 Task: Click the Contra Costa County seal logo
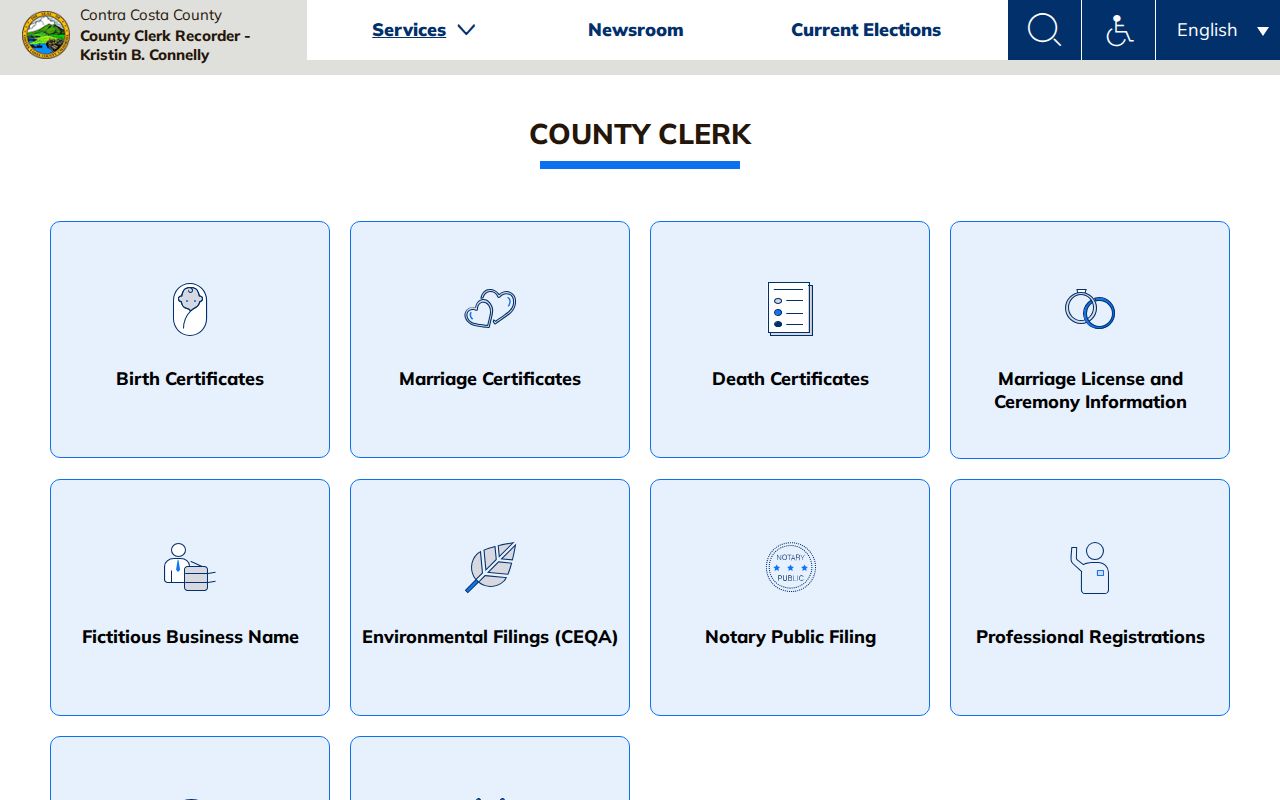click(46, 35)
